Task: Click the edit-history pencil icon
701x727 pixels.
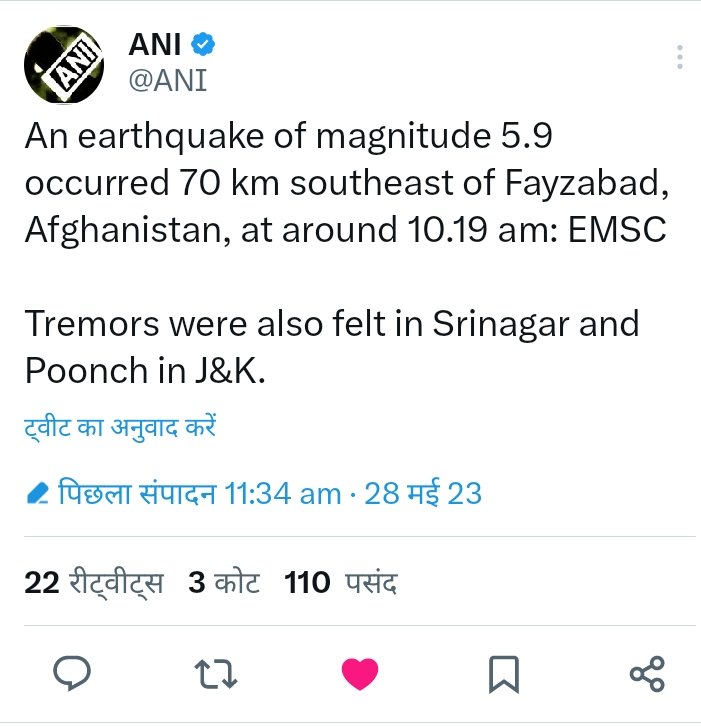Action: pos(38,493)
